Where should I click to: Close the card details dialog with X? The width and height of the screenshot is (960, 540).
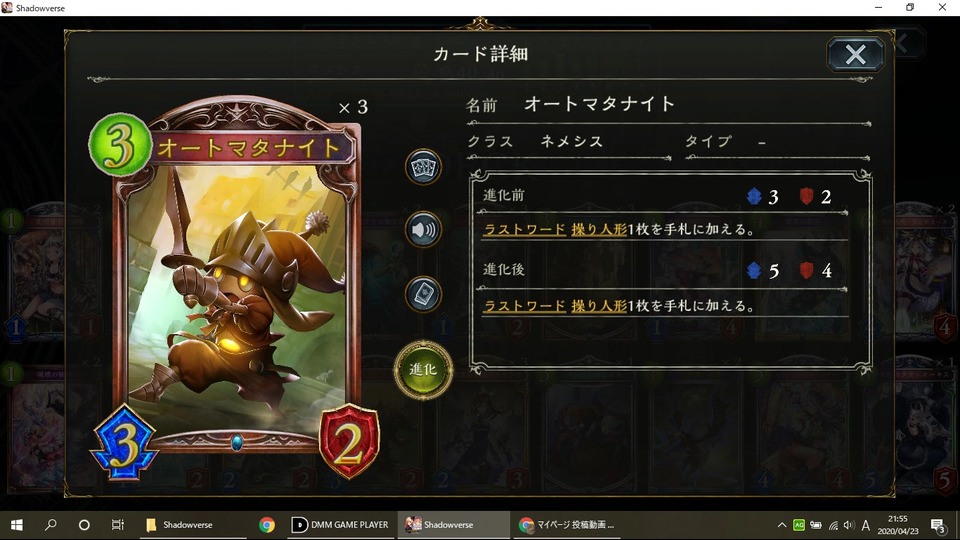[855, 54]
